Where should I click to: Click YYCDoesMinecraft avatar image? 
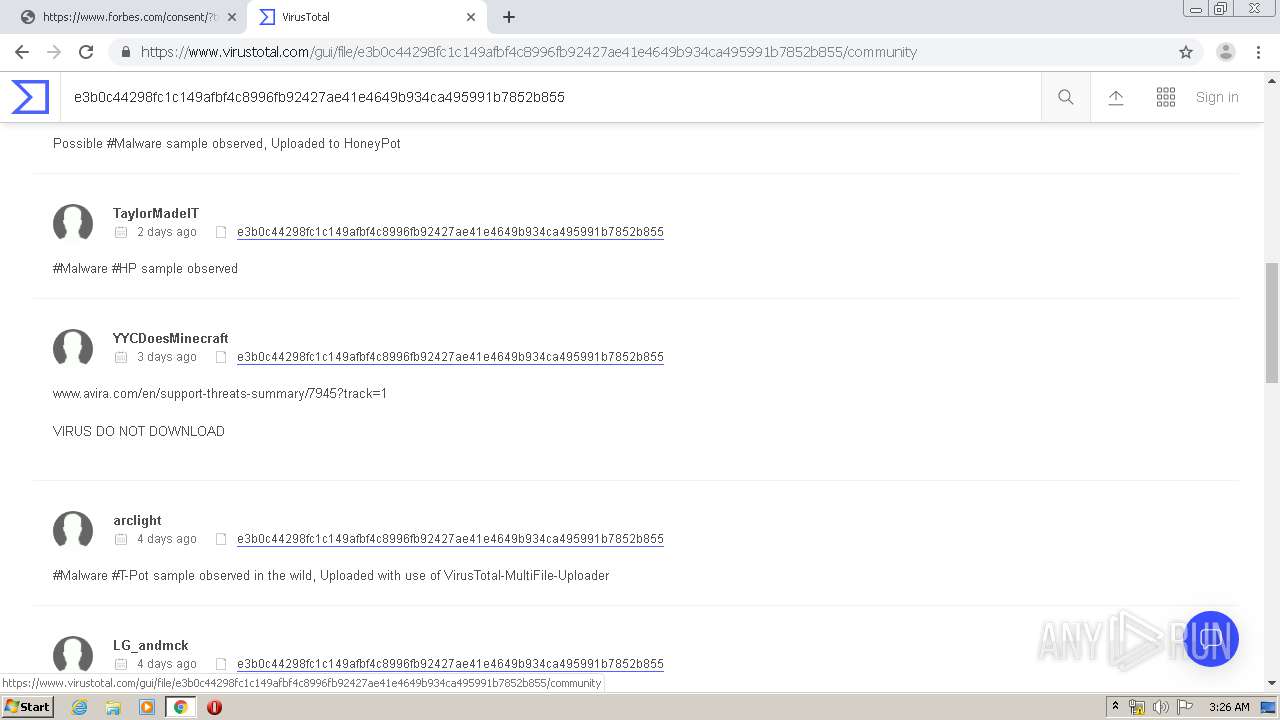(73, 348)
